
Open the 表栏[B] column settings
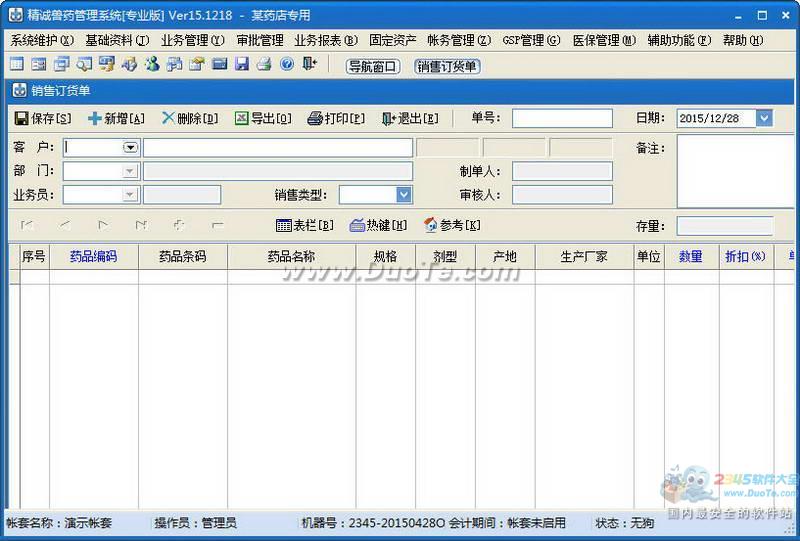305,225
